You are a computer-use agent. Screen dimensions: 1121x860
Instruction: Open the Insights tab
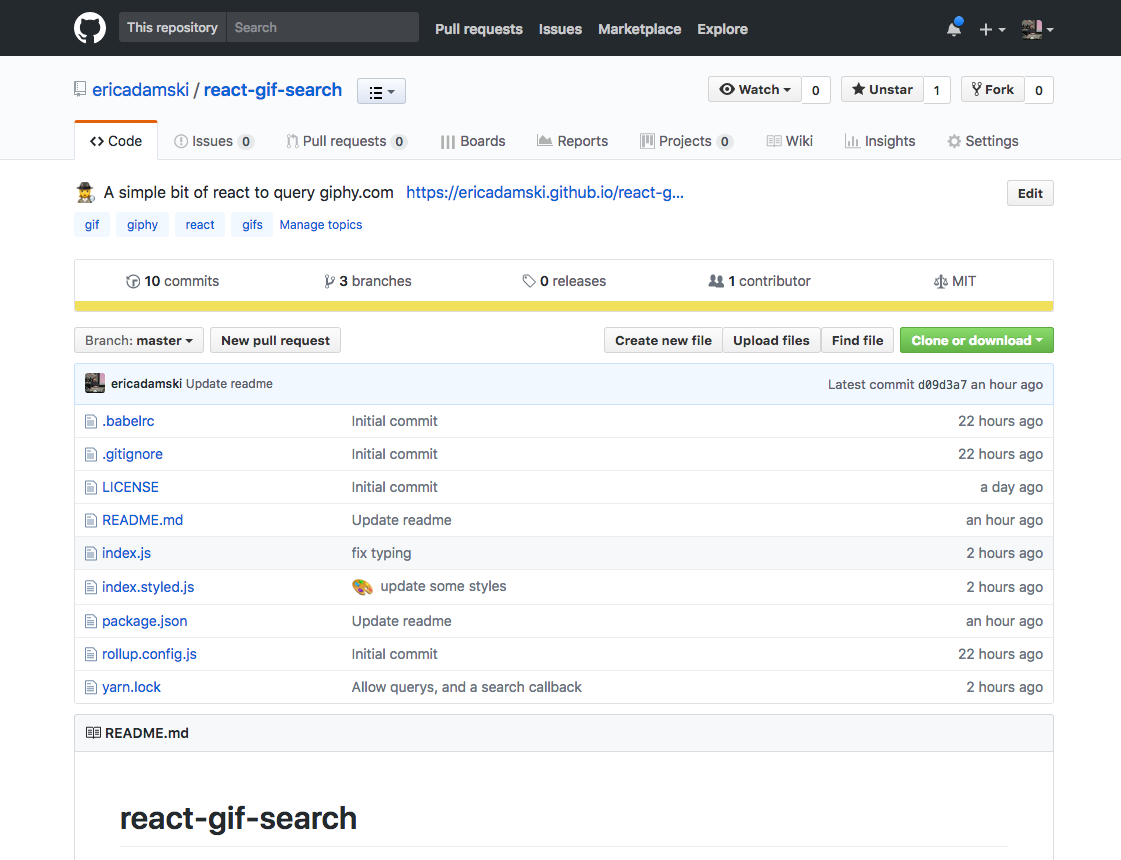[880, 141]
